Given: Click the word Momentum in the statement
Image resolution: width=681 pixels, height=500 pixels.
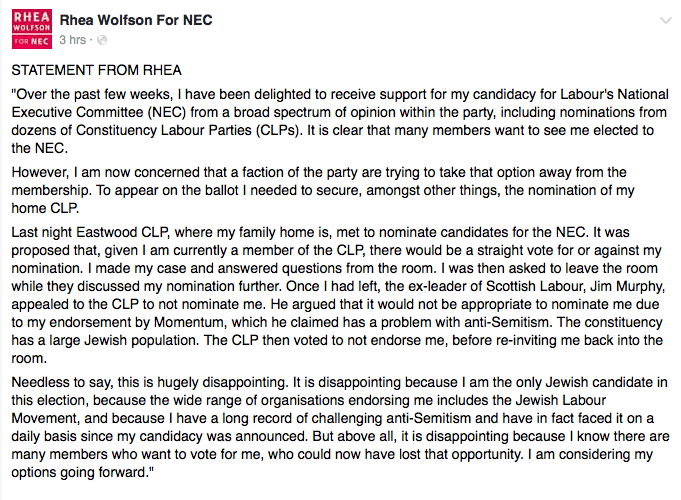Looking at the screenshot, I should (189, 322).
